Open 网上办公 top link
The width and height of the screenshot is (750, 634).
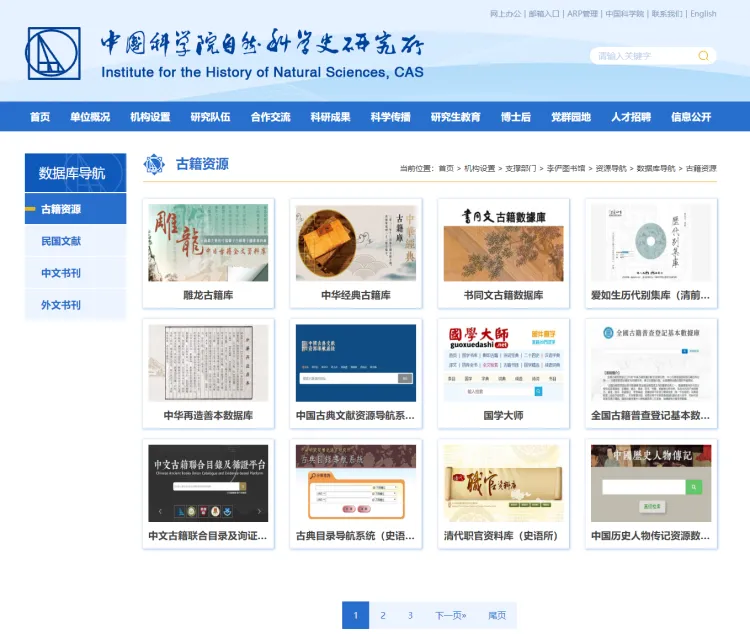pos(506,14)
